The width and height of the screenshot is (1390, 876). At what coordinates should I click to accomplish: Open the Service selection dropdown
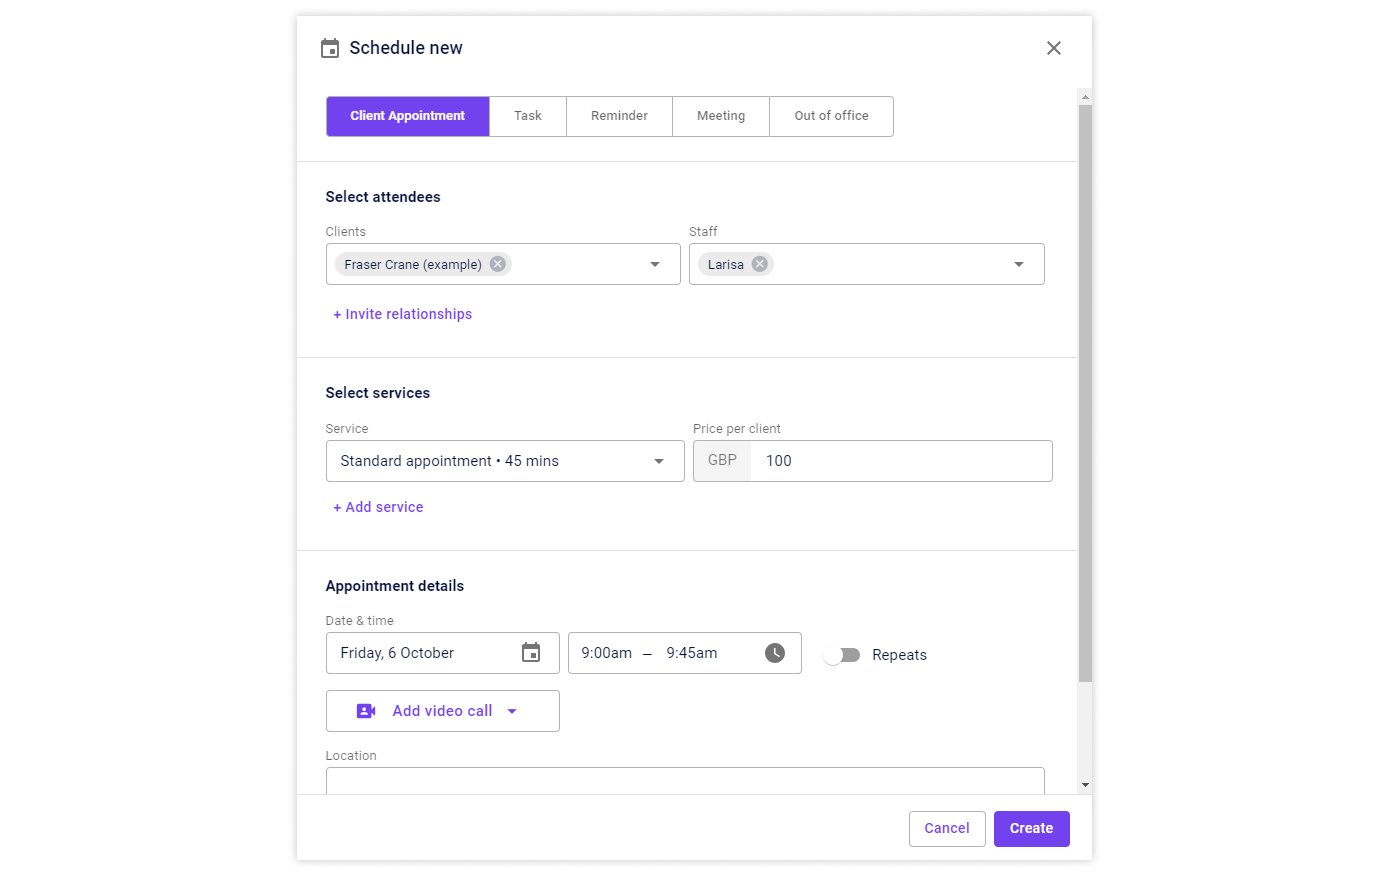pyautogui.click(x=658, y=461)
